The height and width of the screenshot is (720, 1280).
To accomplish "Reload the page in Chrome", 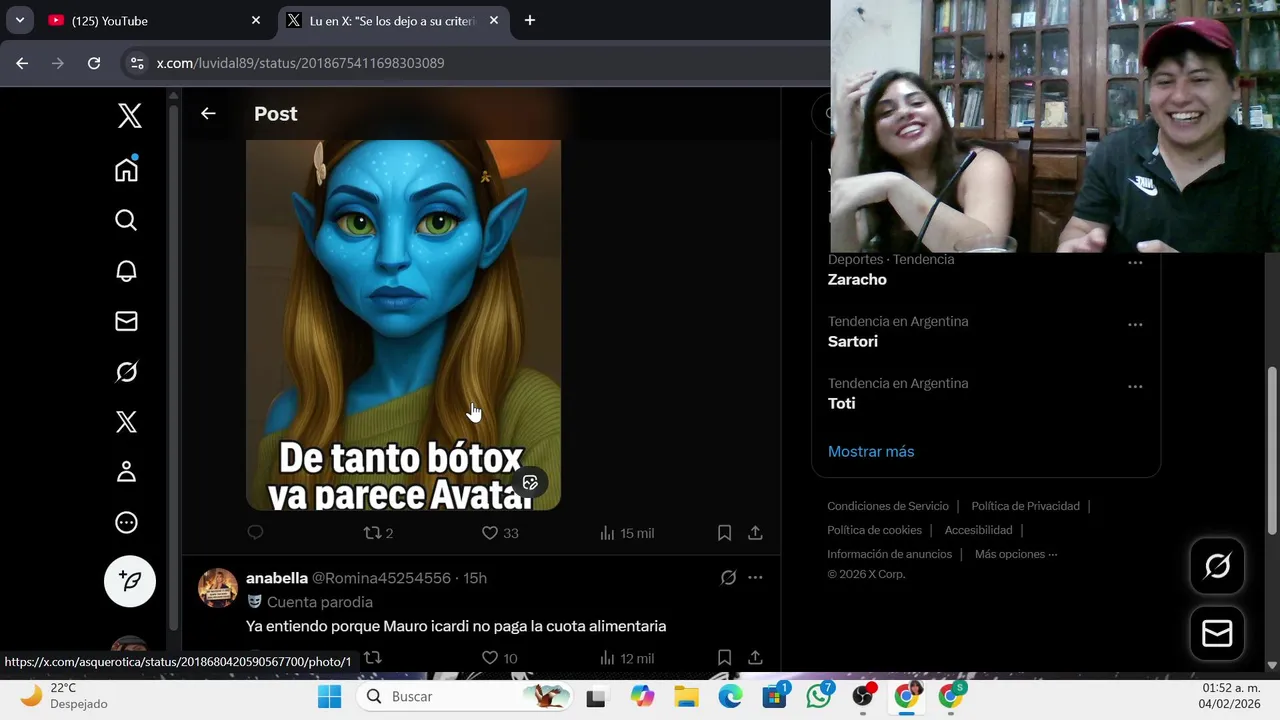I will click(x=94, y=63).
